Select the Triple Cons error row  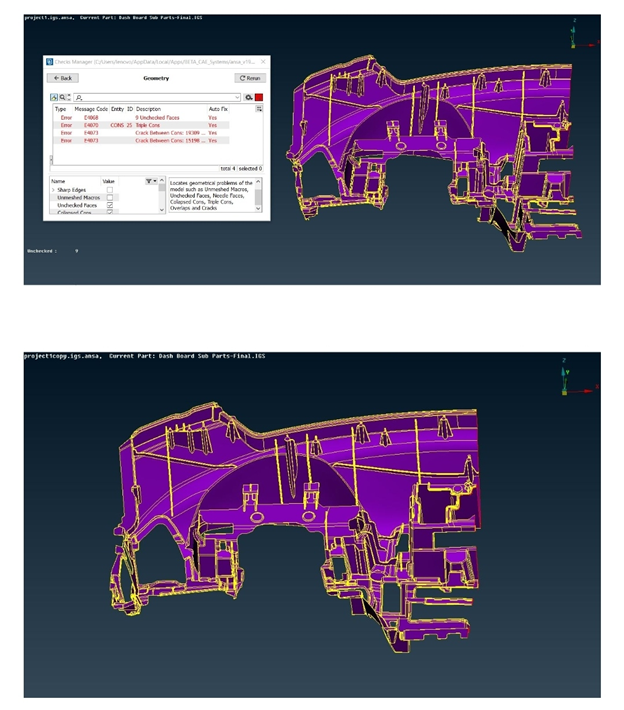coord(150,125)
